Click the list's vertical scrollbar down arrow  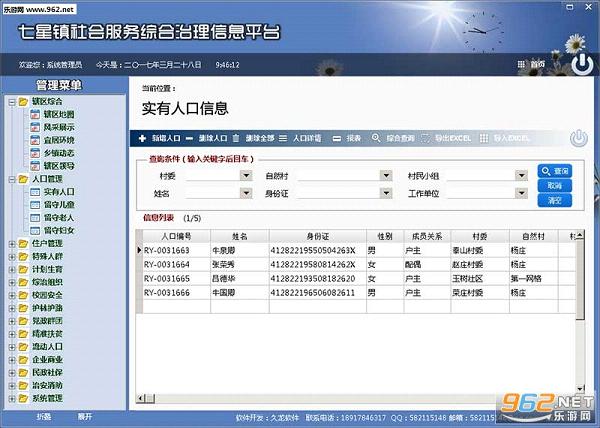580,389
